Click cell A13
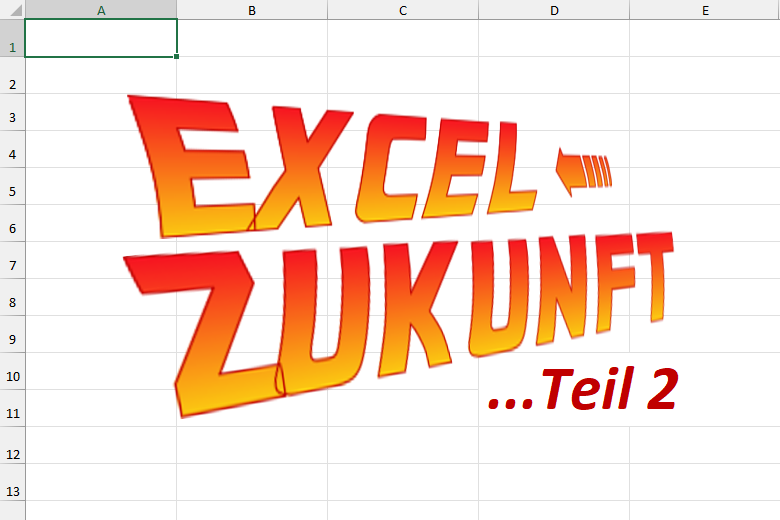This screenshot has width=780, height=520. point(101,482)
